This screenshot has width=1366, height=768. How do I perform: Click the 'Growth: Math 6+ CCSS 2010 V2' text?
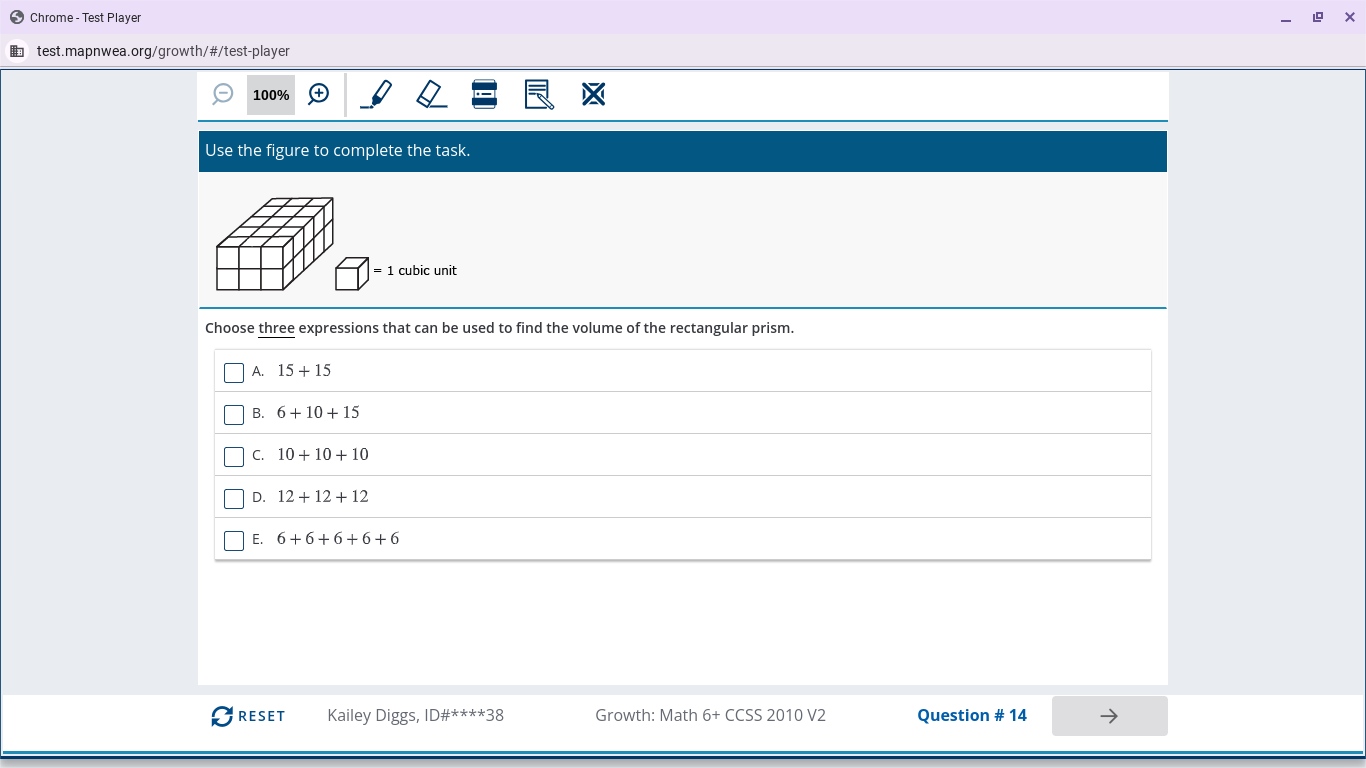click(710, 715)
